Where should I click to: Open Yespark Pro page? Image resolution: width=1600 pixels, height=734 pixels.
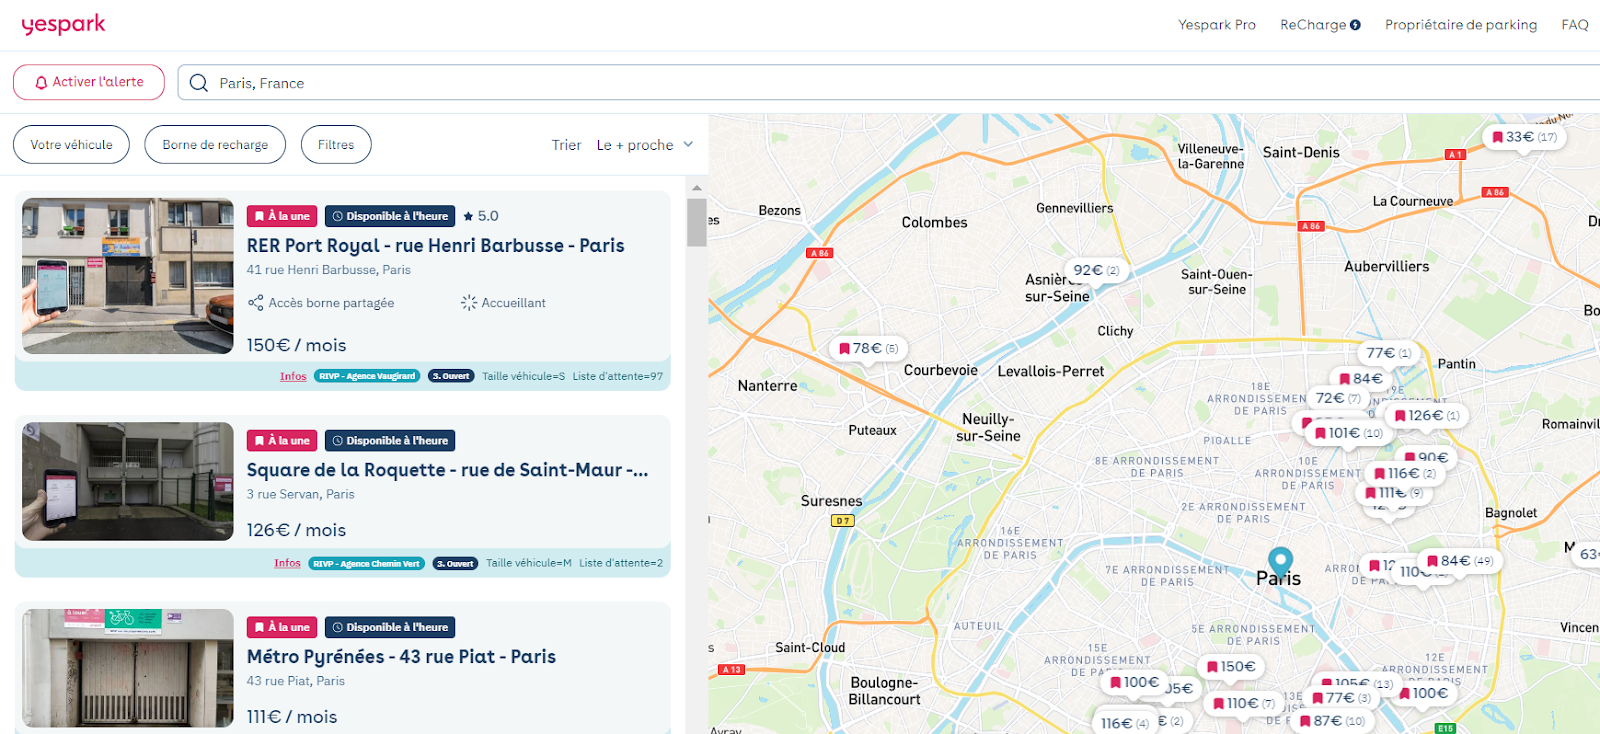point(1216,25)
